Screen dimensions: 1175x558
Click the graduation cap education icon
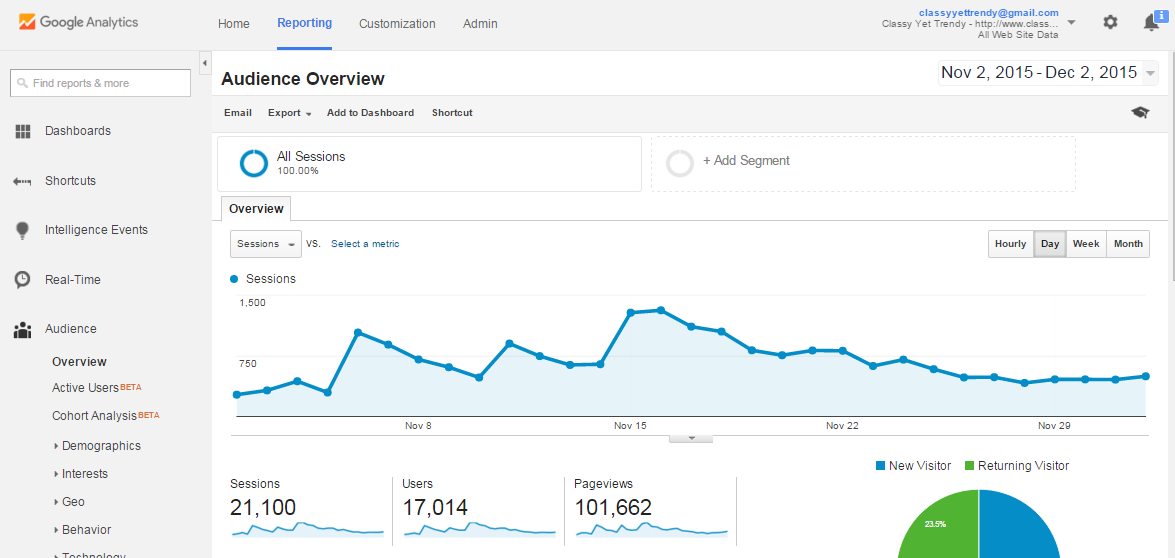coord(1140,113)
